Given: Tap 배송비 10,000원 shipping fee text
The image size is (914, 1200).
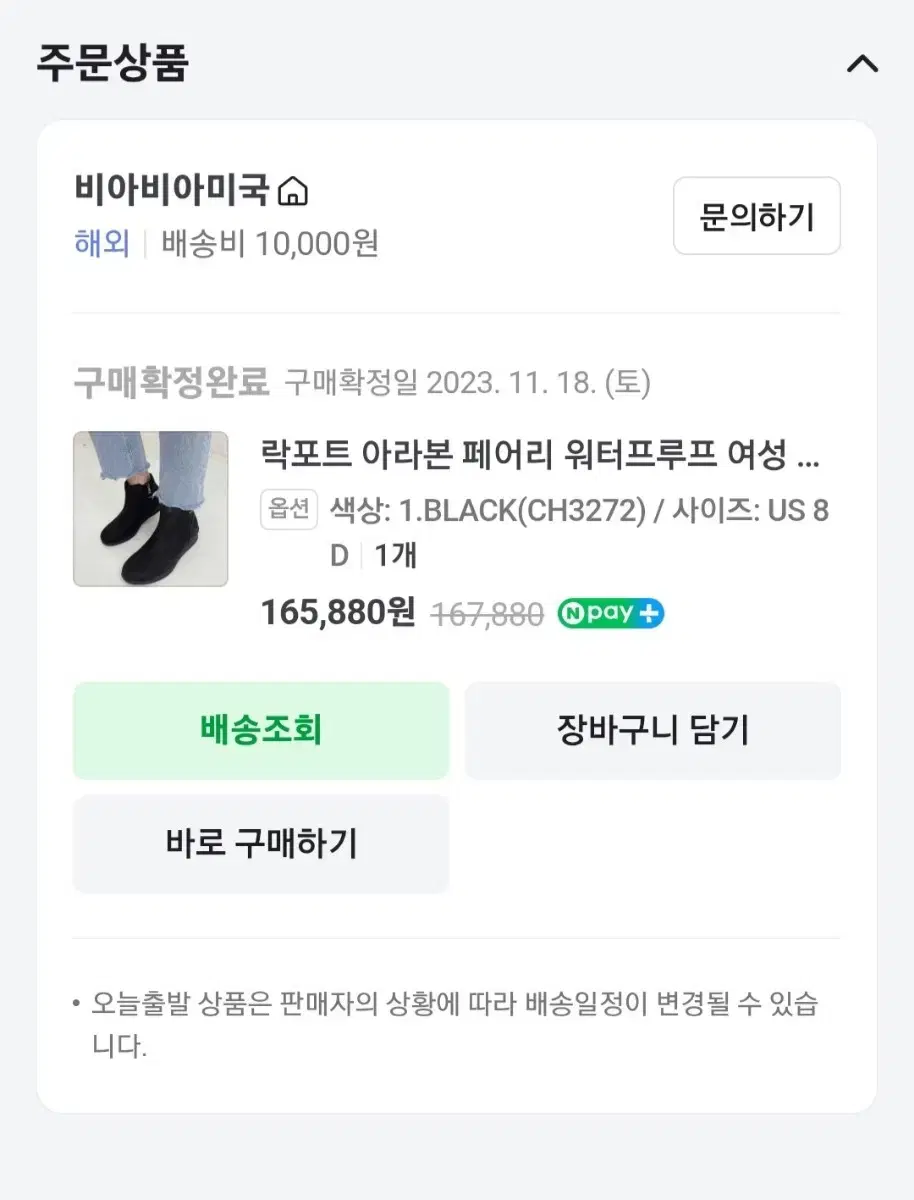Looking at the screenshot, I should (x=270, y=243).
